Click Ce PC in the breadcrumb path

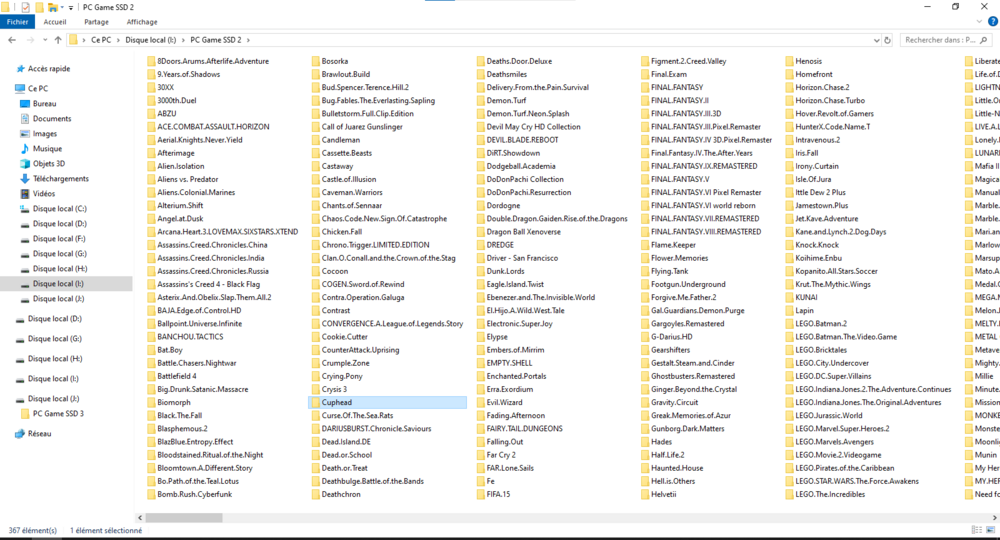[101, 40]
